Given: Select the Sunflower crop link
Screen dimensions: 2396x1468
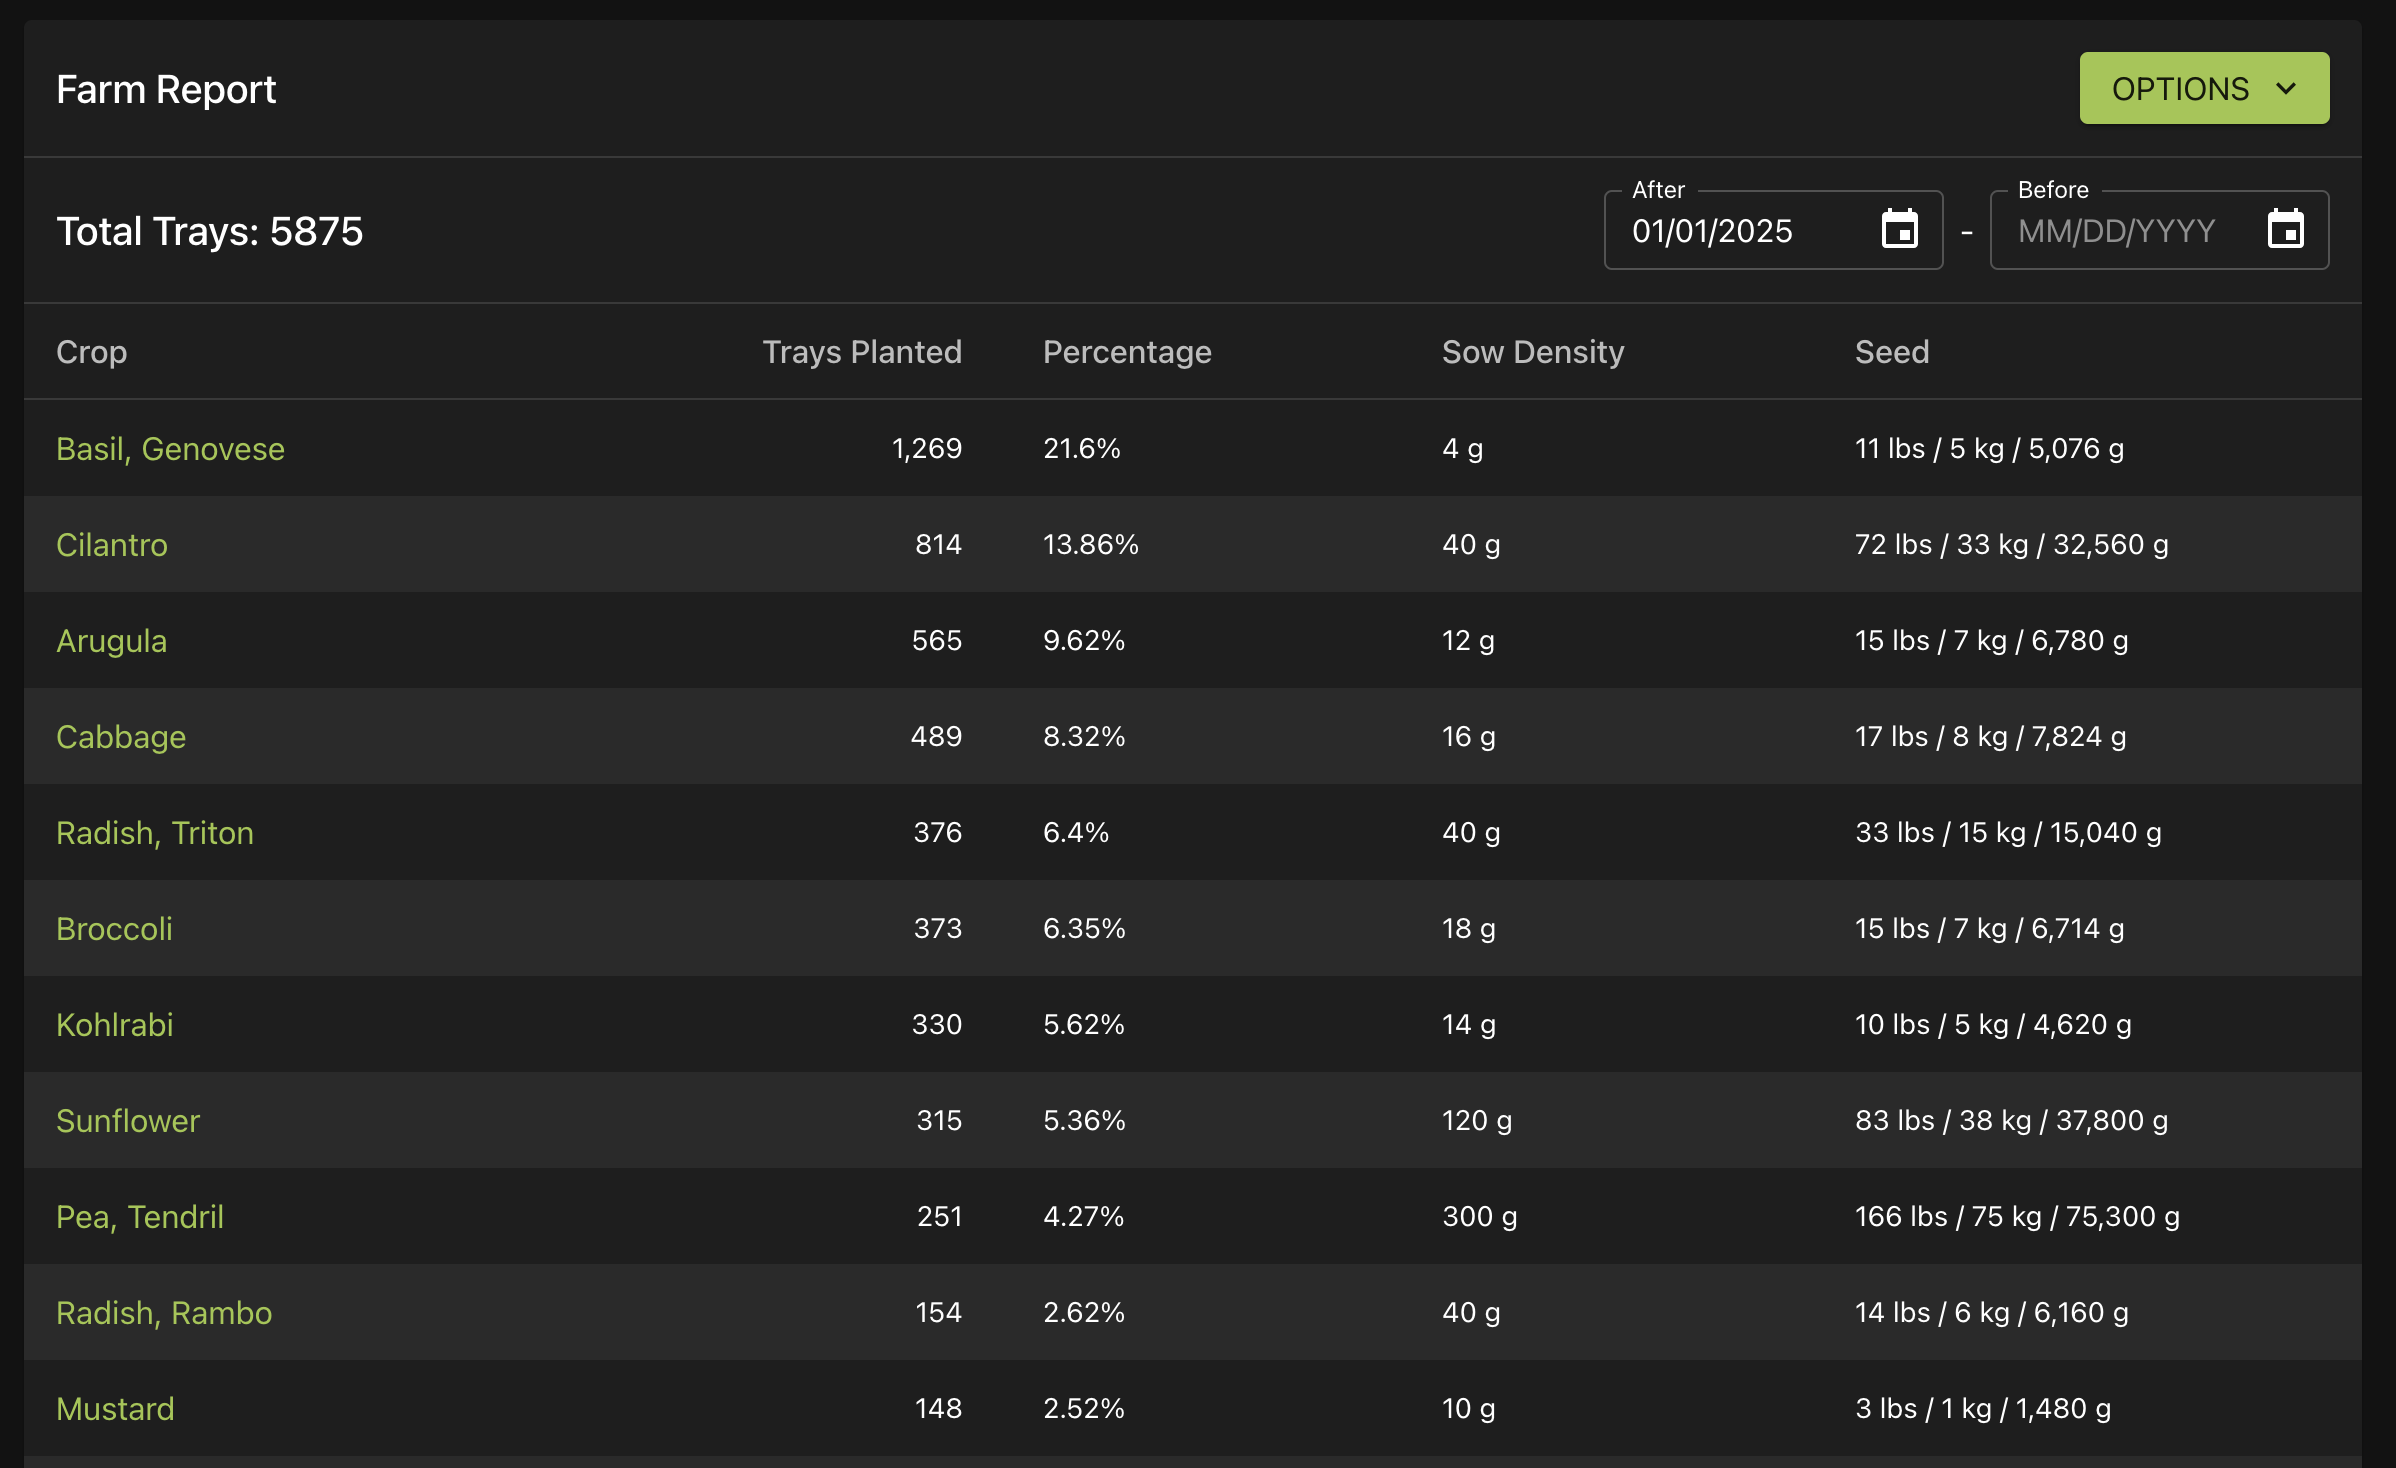Looking at the screenshot, I should coord(128,1121).
